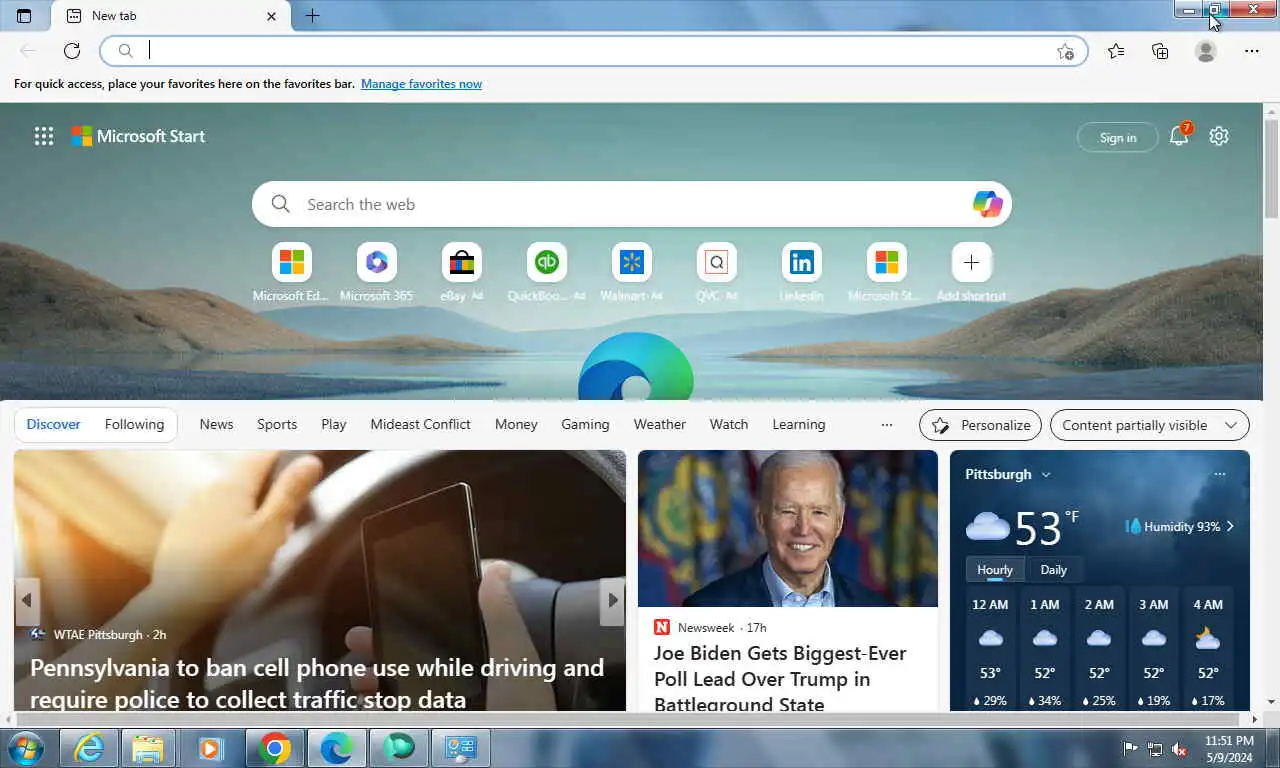Open the Watch feed tab
The width and height of the screenshot is (1280, 768).
729,424
